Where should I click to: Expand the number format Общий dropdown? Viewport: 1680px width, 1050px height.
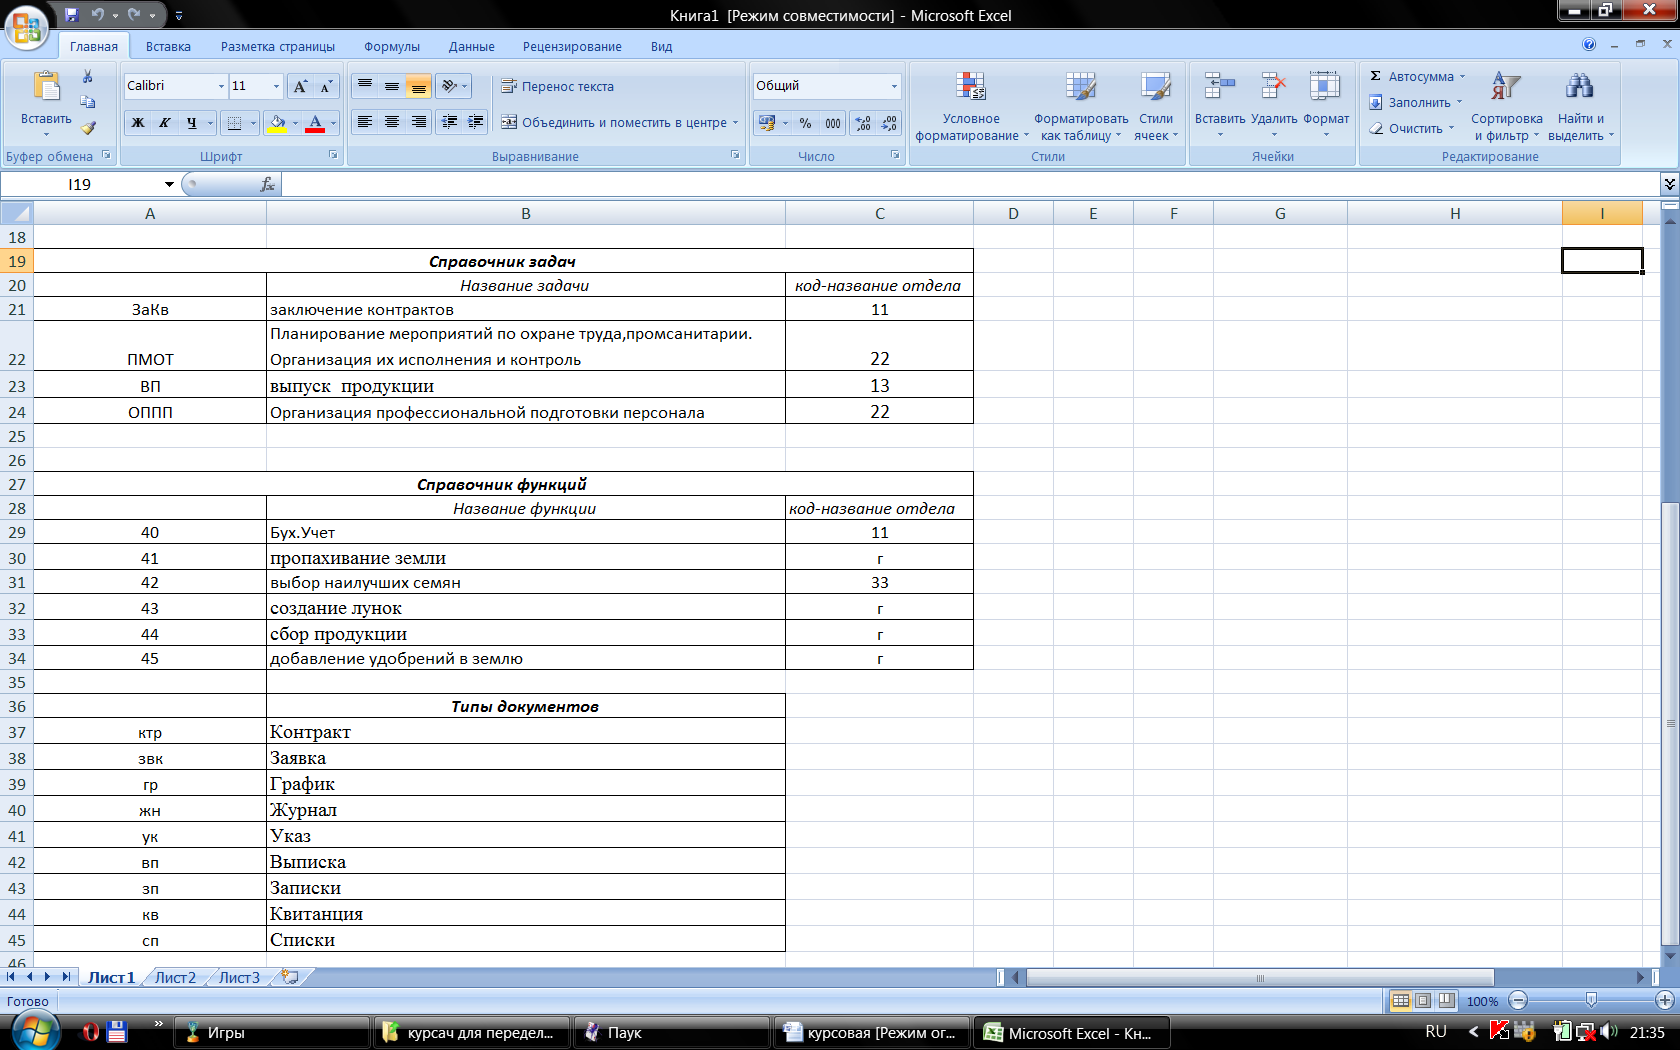pyautogui.click(x=894, y=87)
